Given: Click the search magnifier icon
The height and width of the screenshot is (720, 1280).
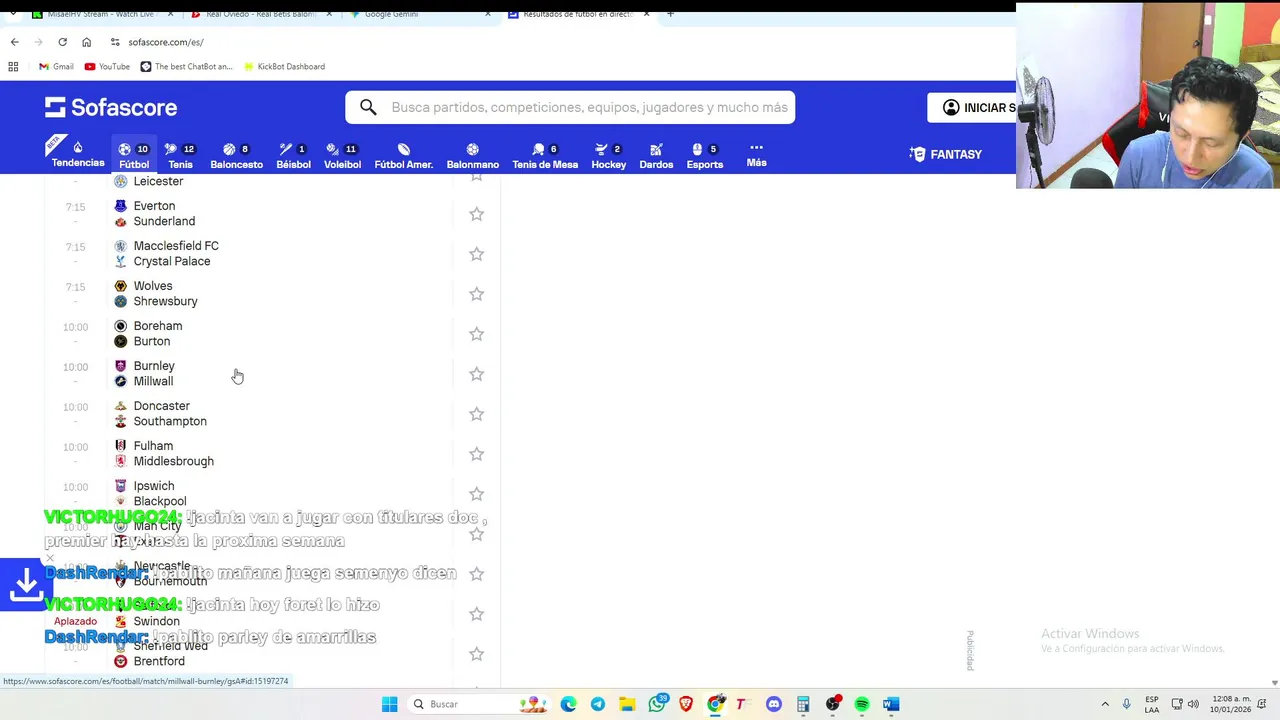Looking at the screenshot, I should (368, 107).
